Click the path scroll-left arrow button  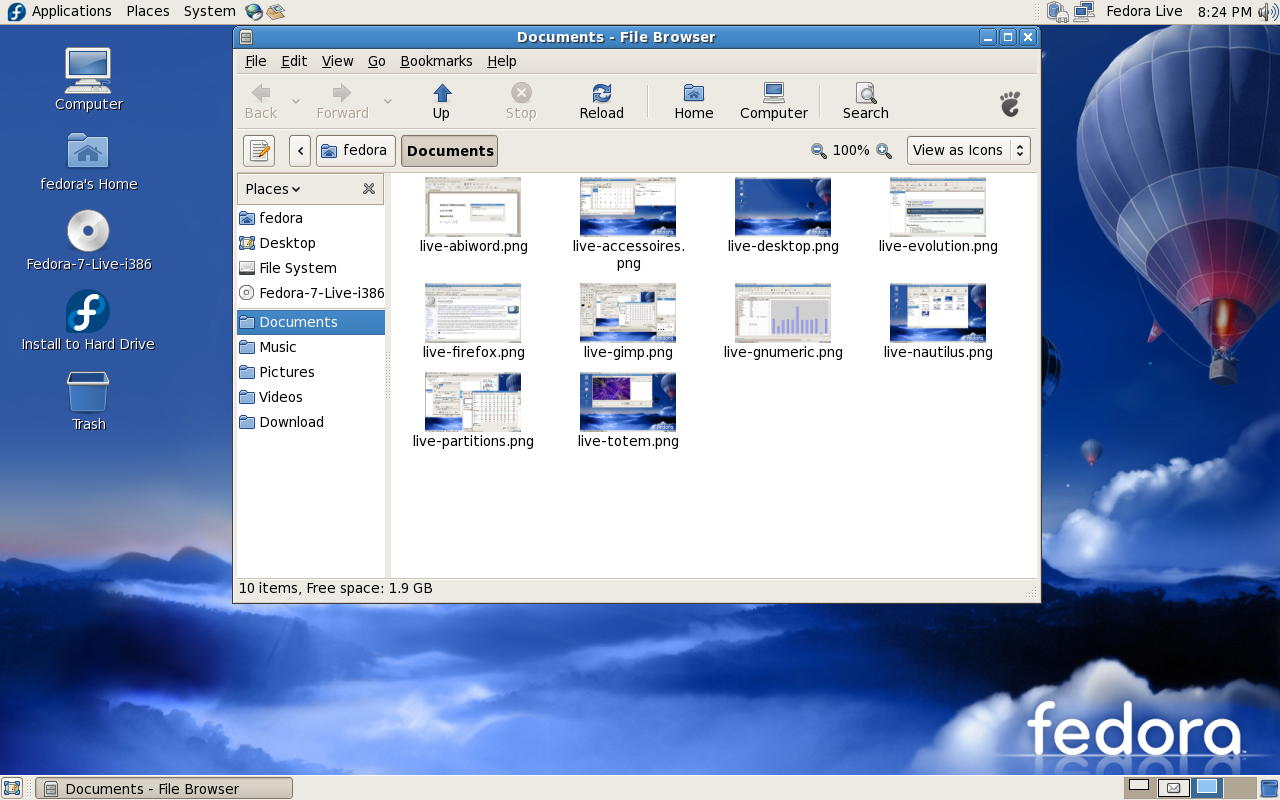(x=300, y=151)
